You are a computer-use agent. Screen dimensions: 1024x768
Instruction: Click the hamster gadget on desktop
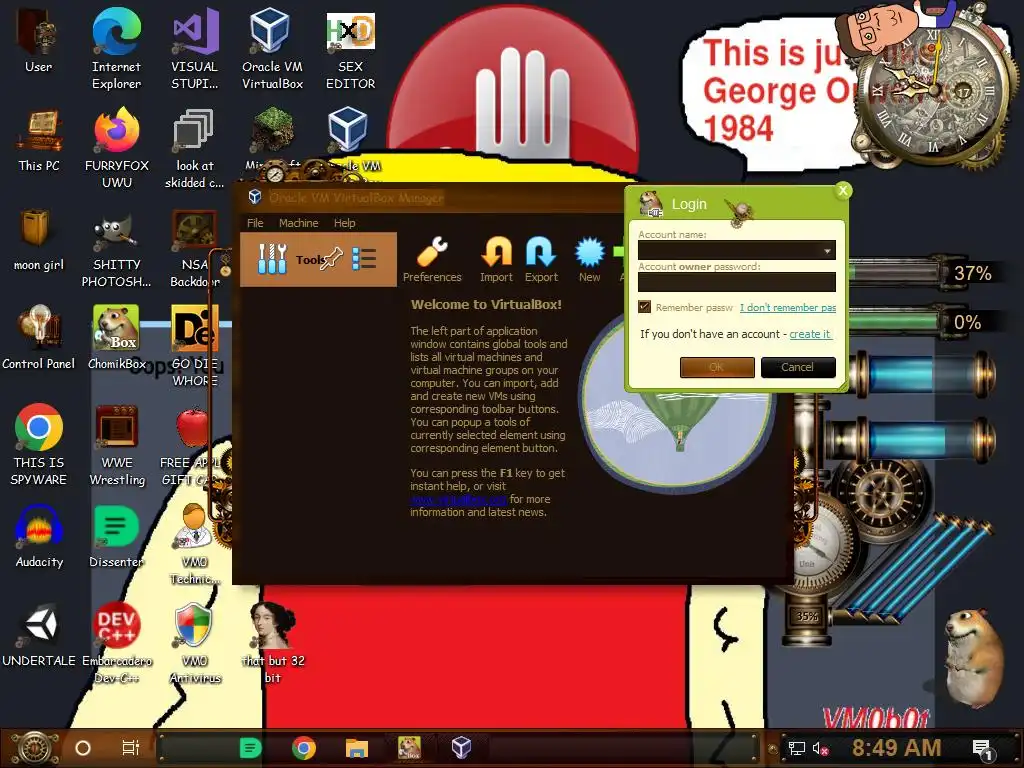click(x=974, y=658)
